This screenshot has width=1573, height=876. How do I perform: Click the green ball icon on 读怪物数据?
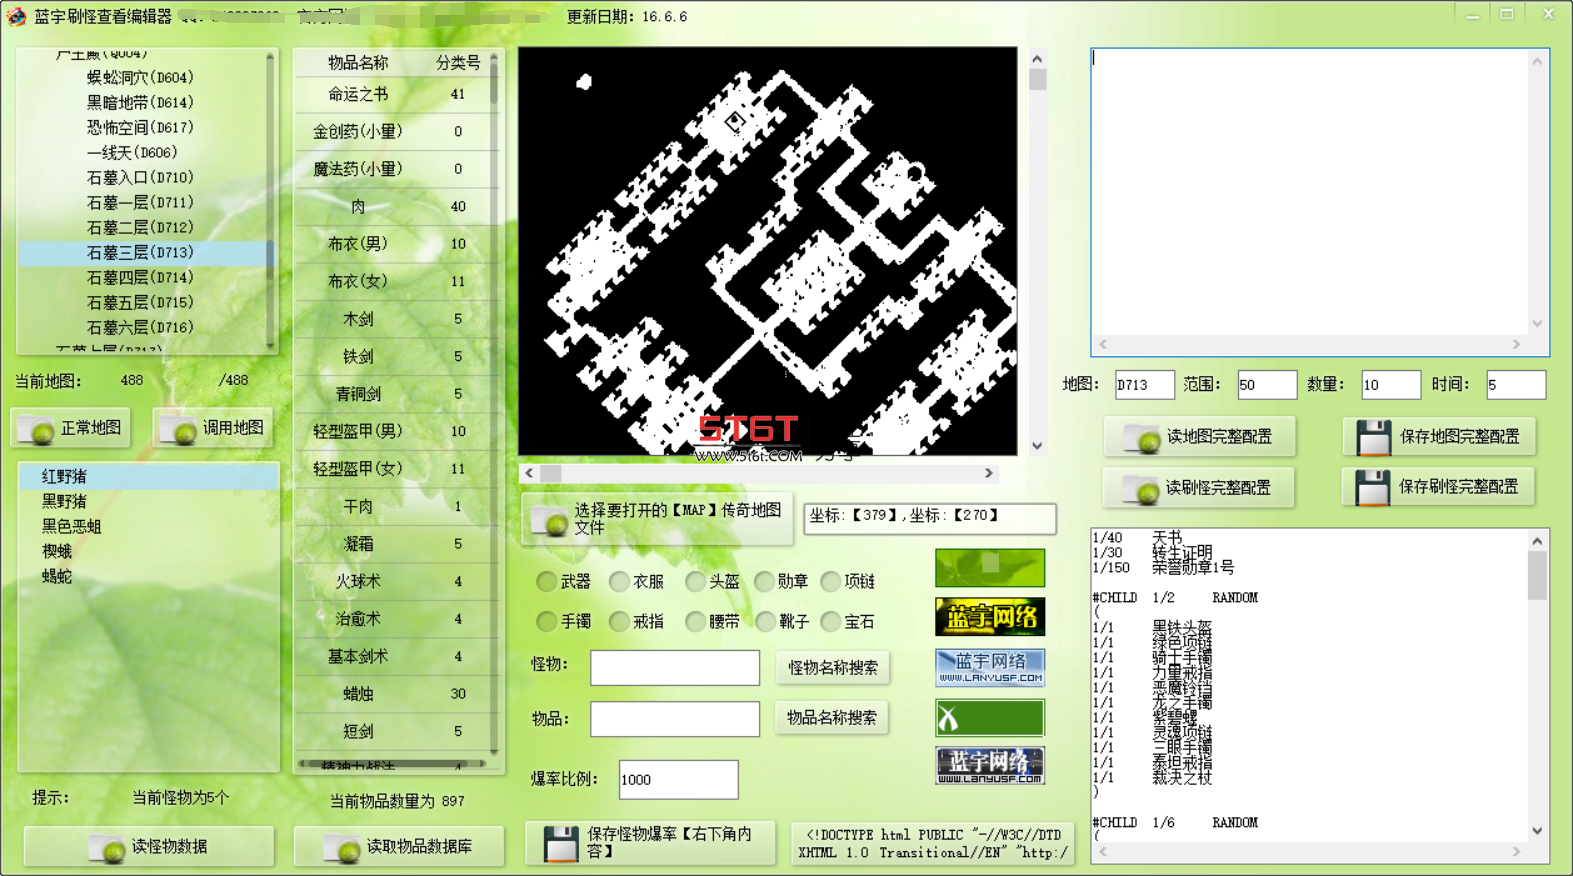[x=112, y=849]
